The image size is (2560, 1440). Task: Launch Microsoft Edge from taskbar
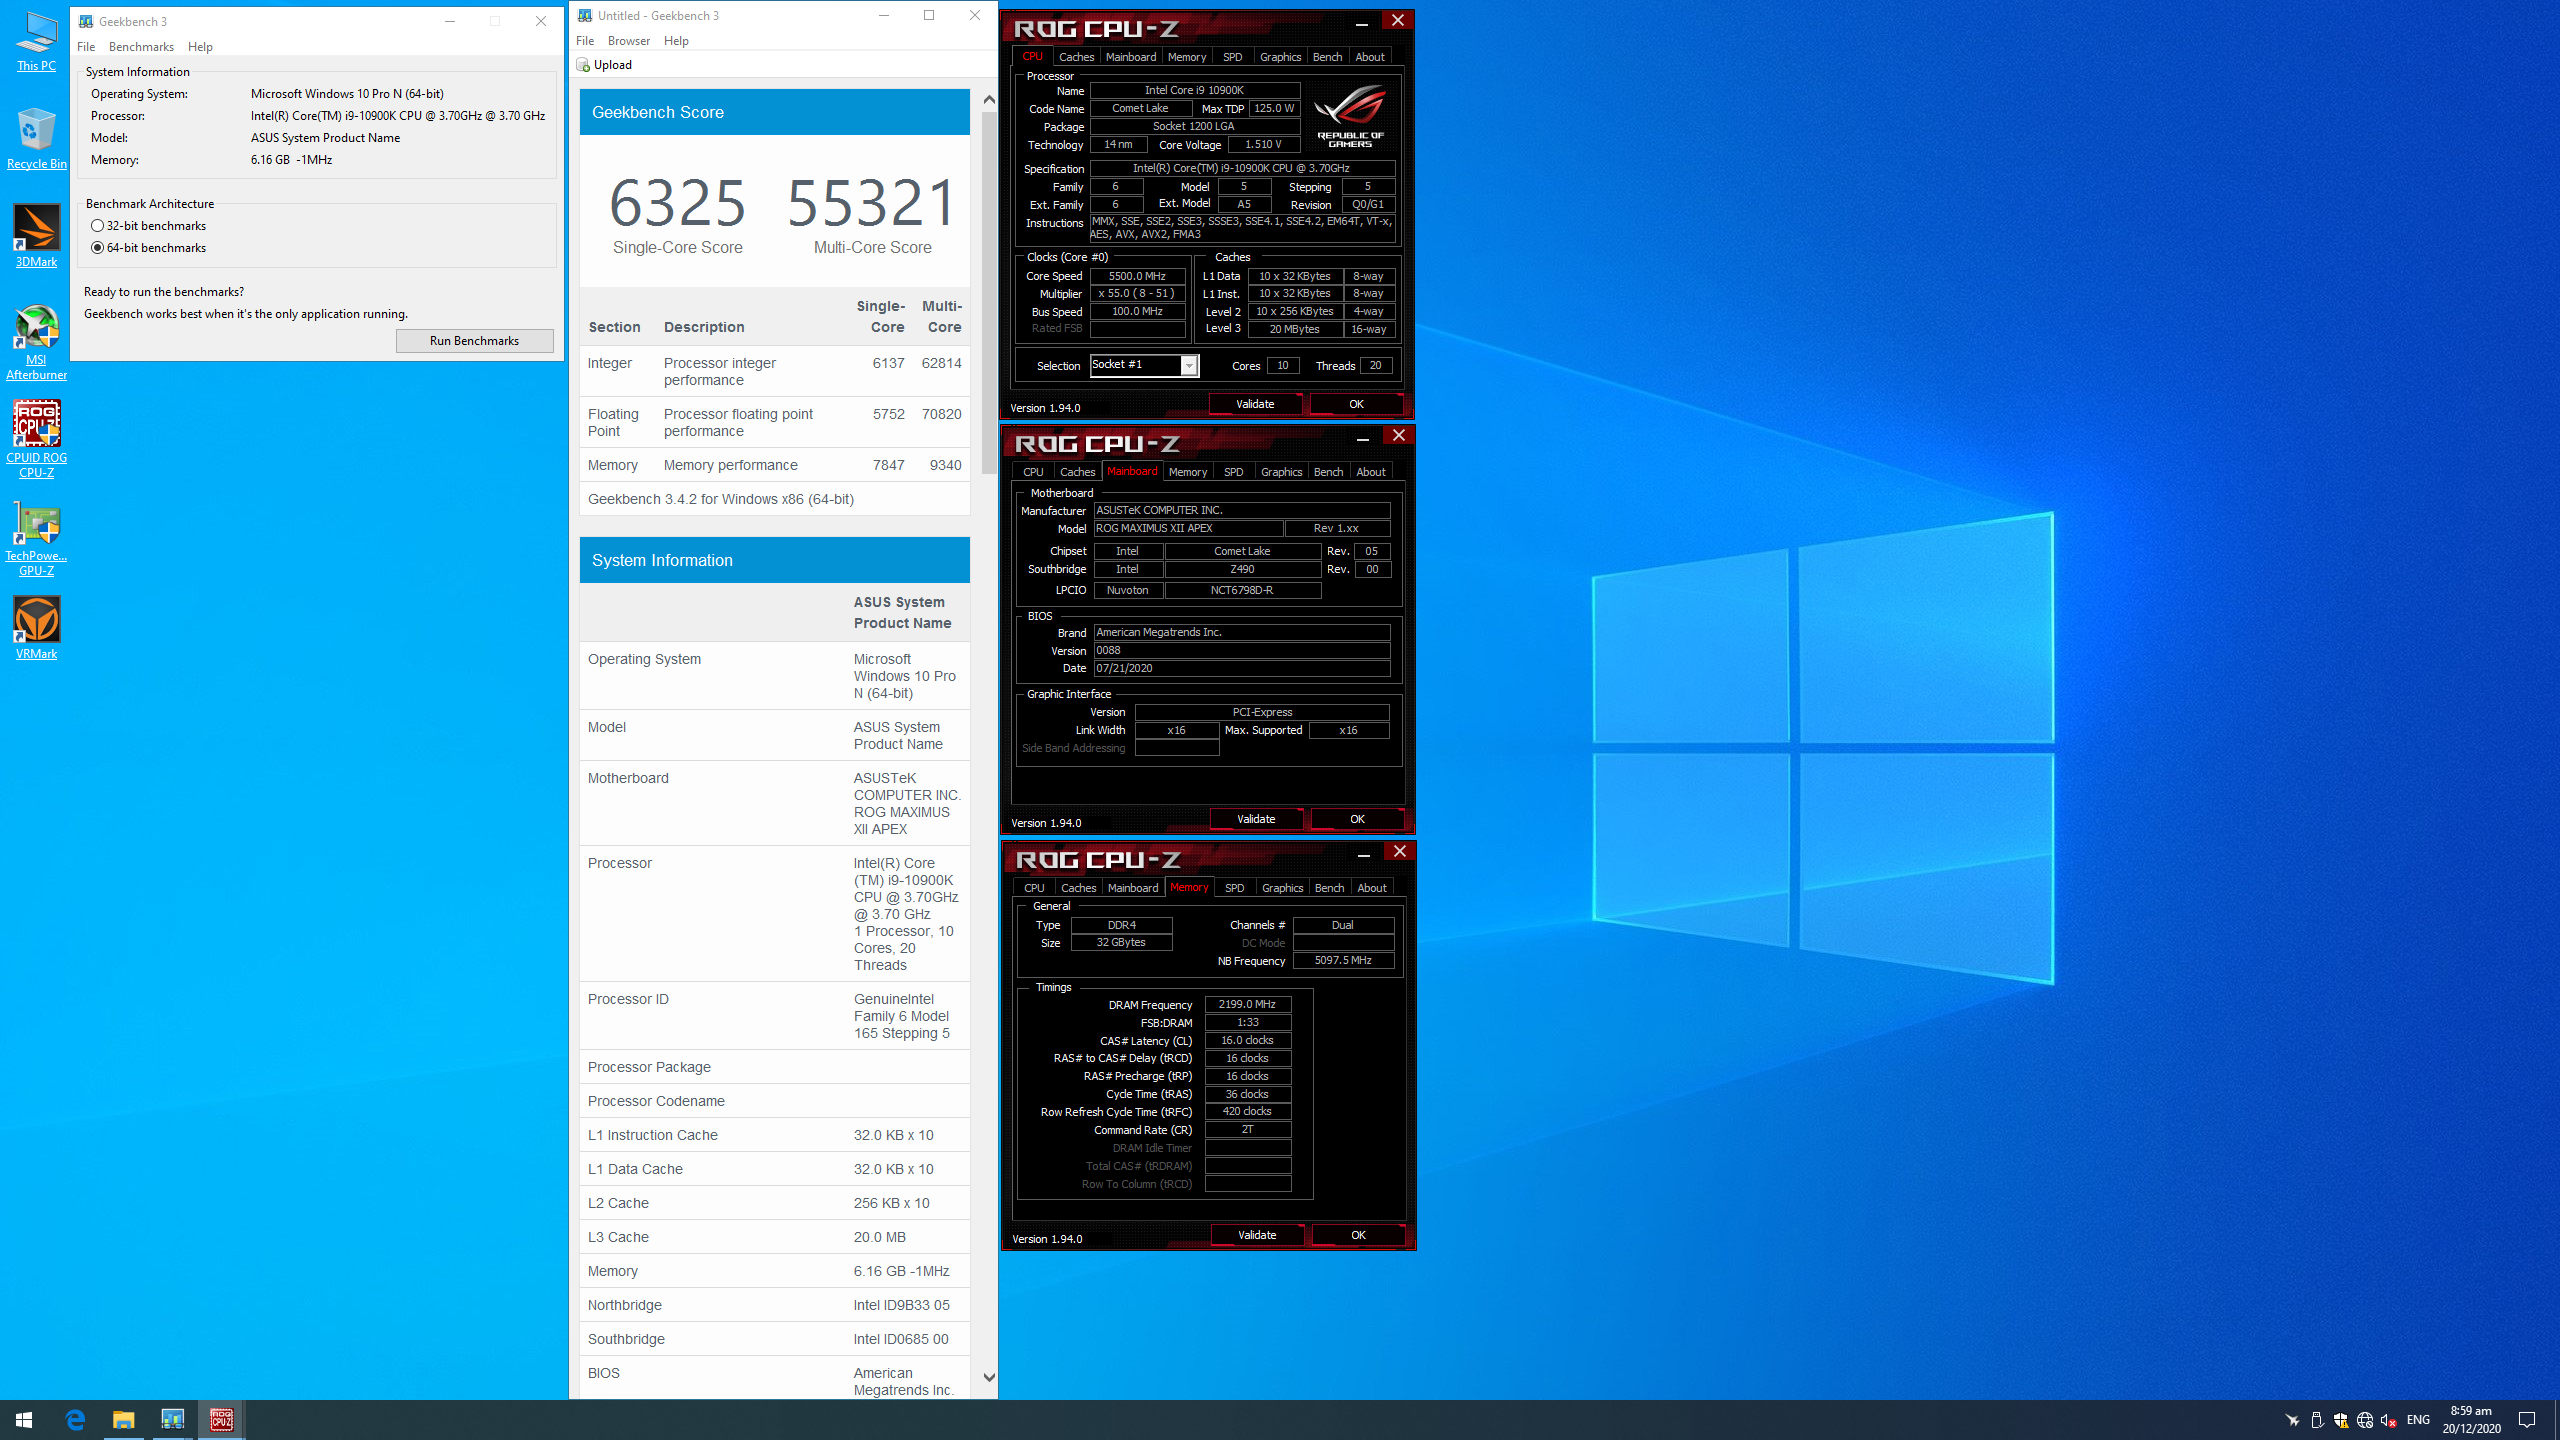(x=75, y=1420)
